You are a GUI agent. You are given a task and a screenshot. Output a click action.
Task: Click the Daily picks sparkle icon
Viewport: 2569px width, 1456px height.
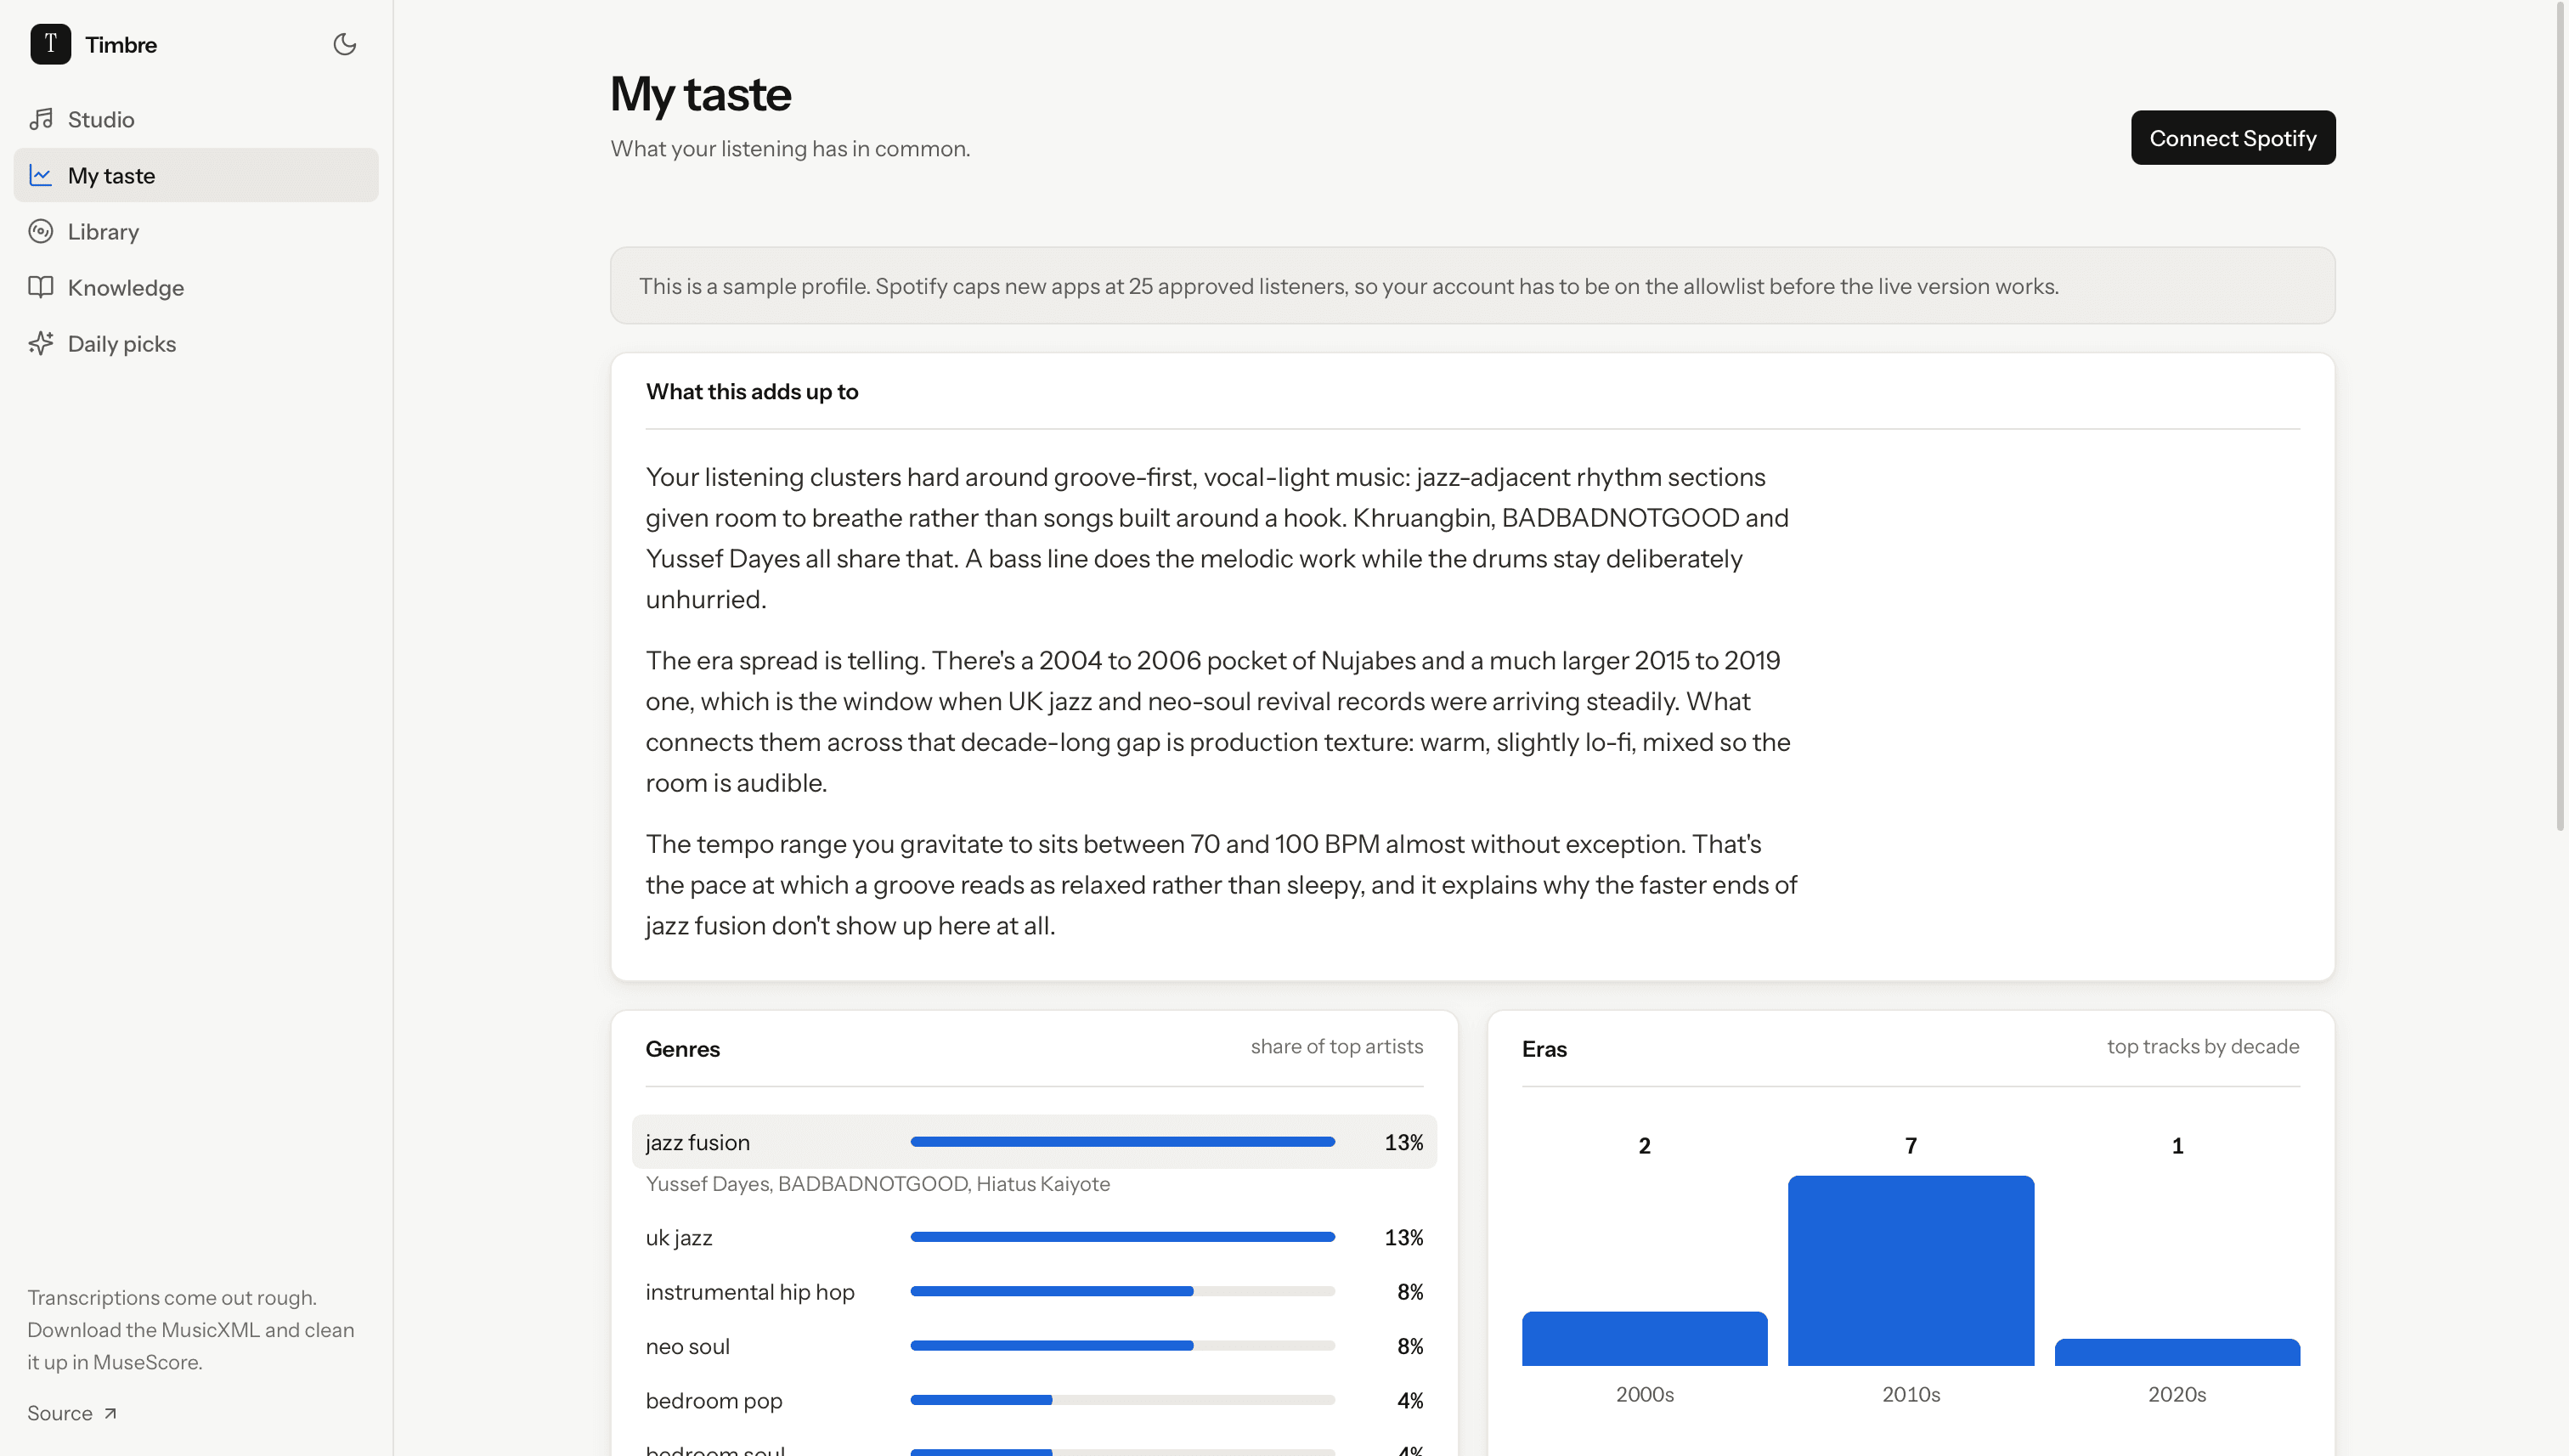point(41,343)
